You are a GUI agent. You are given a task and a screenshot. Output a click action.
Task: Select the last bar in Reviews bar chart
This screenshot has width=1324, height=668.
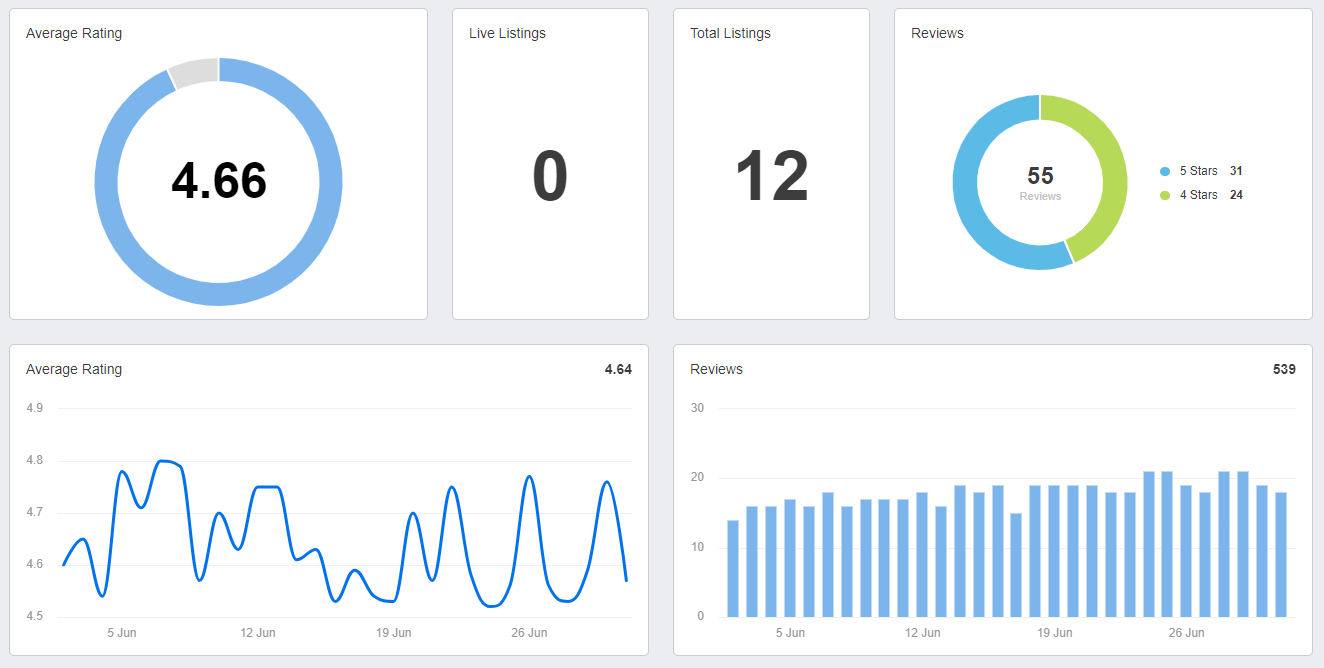(x=1281, y=554)
